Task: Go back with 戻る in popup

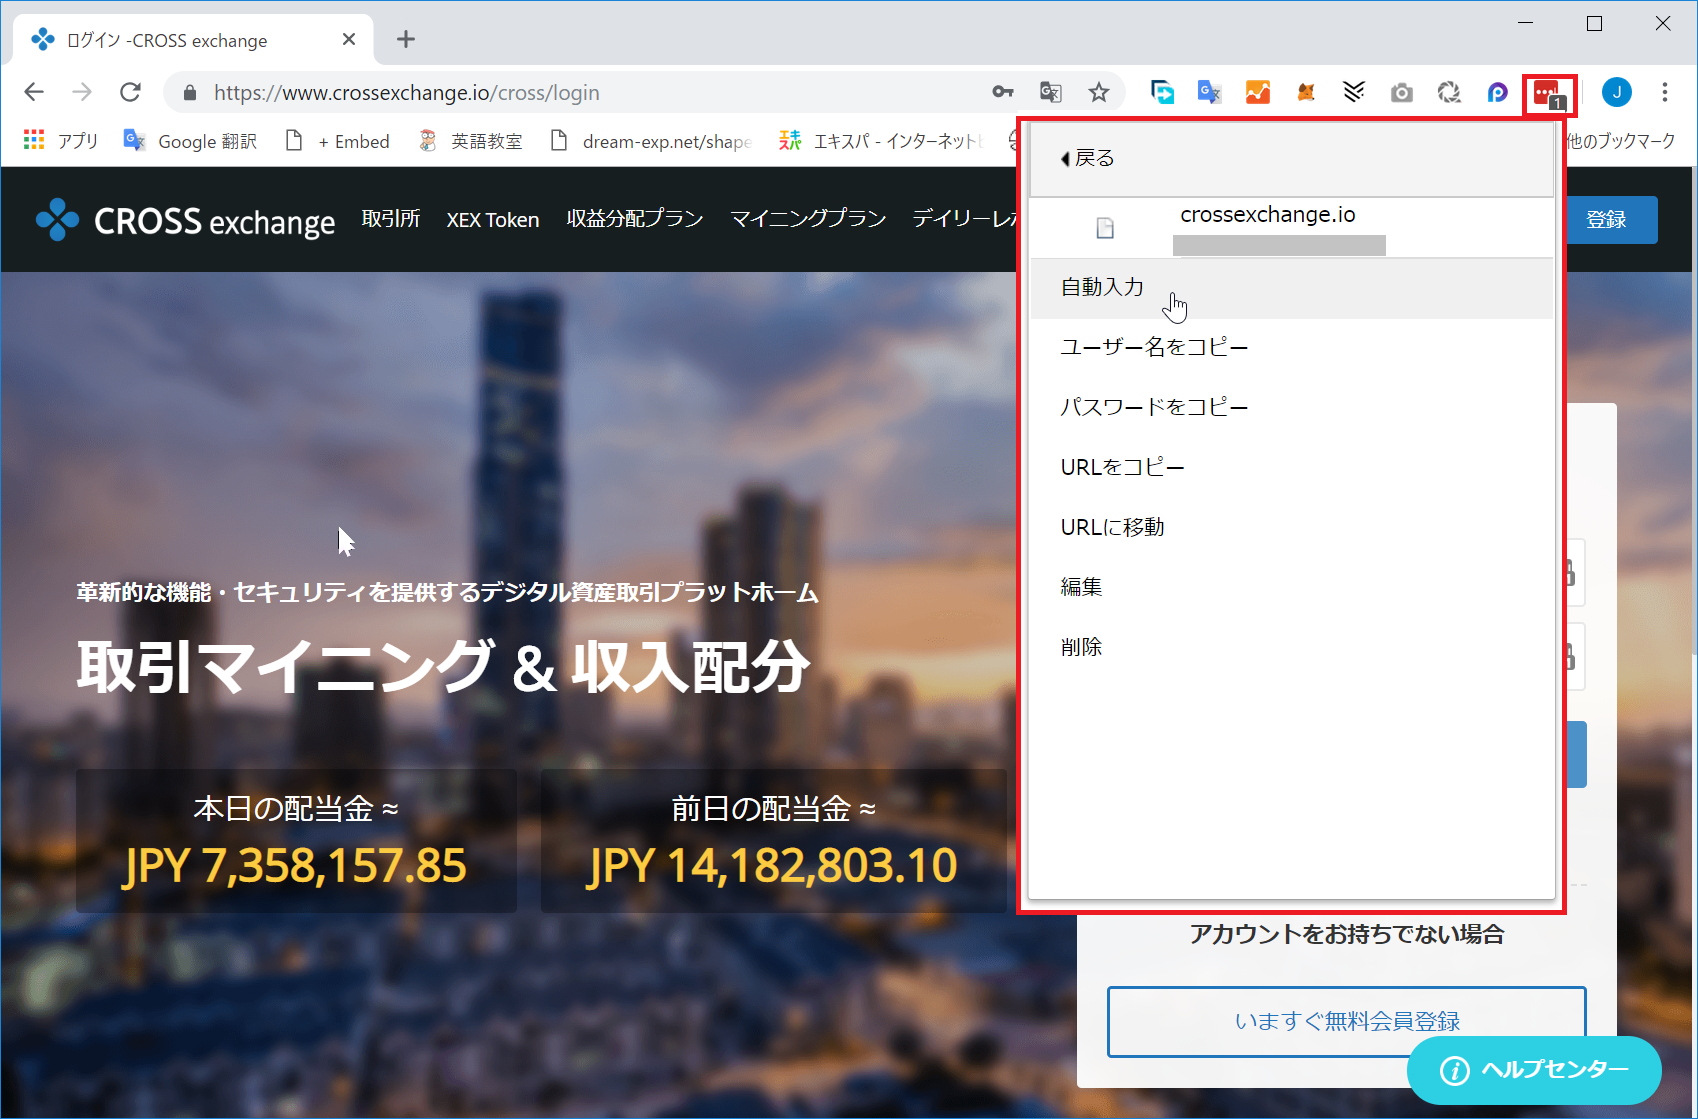Action: [x=1087, y=158]
